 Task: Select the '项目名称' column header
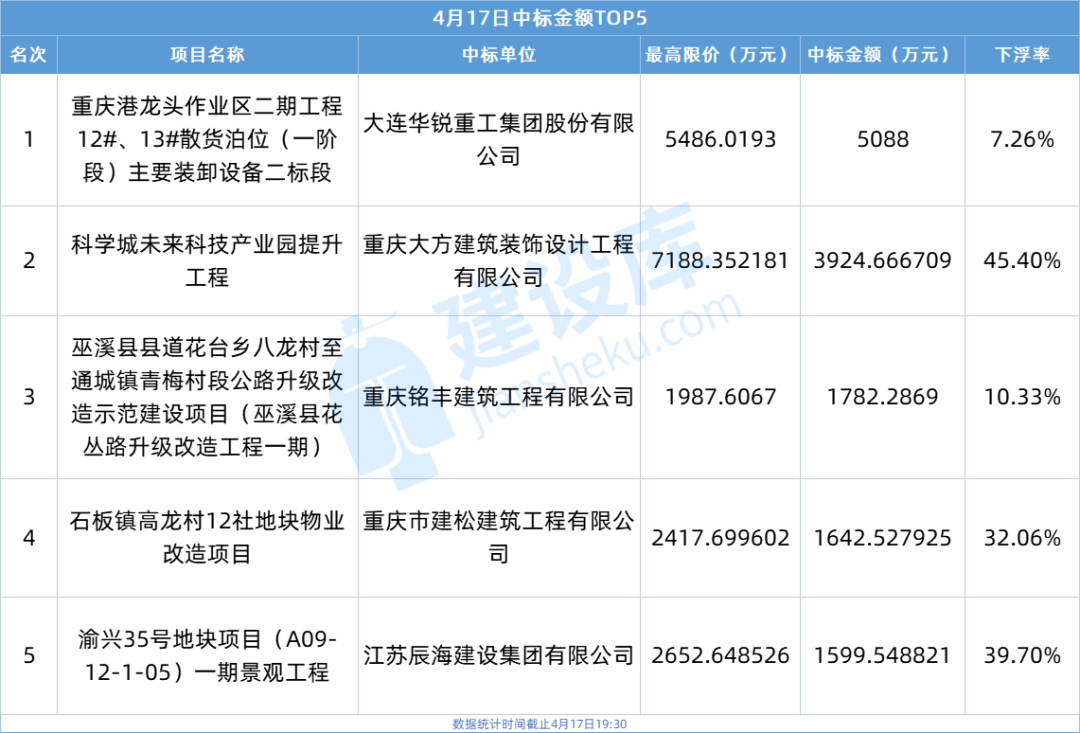207,54
